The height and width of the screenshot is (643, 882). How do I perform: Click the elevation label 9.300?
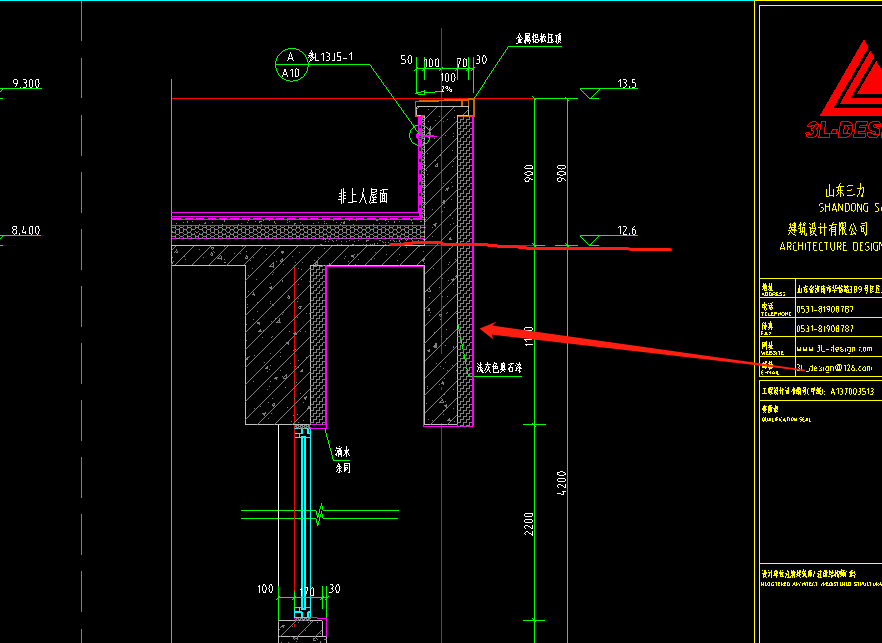[26, 83]
